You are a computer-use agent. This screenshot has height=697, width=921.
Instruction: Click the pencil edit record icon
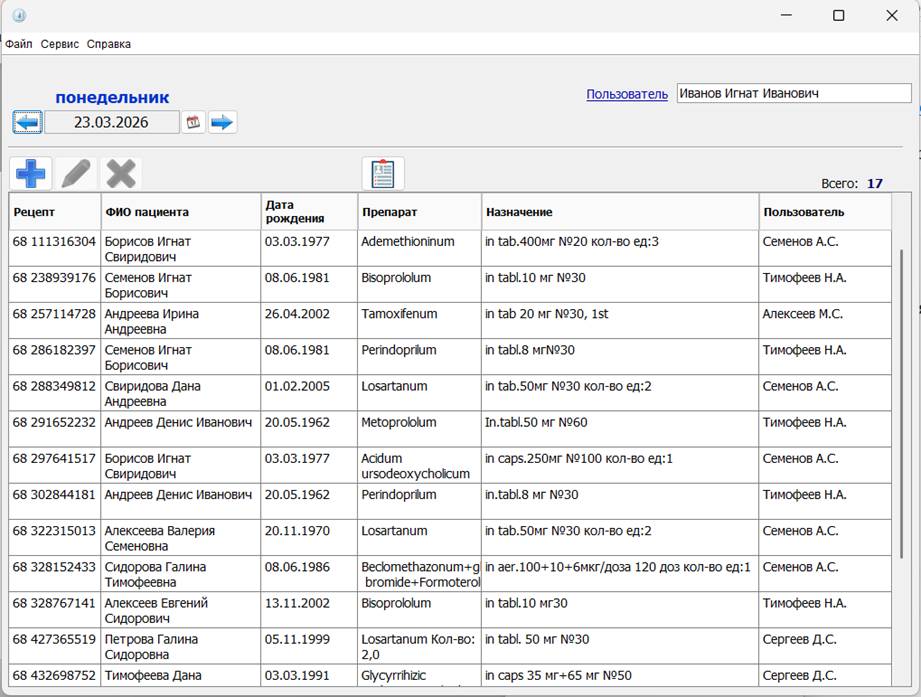(x=76, y=174)
